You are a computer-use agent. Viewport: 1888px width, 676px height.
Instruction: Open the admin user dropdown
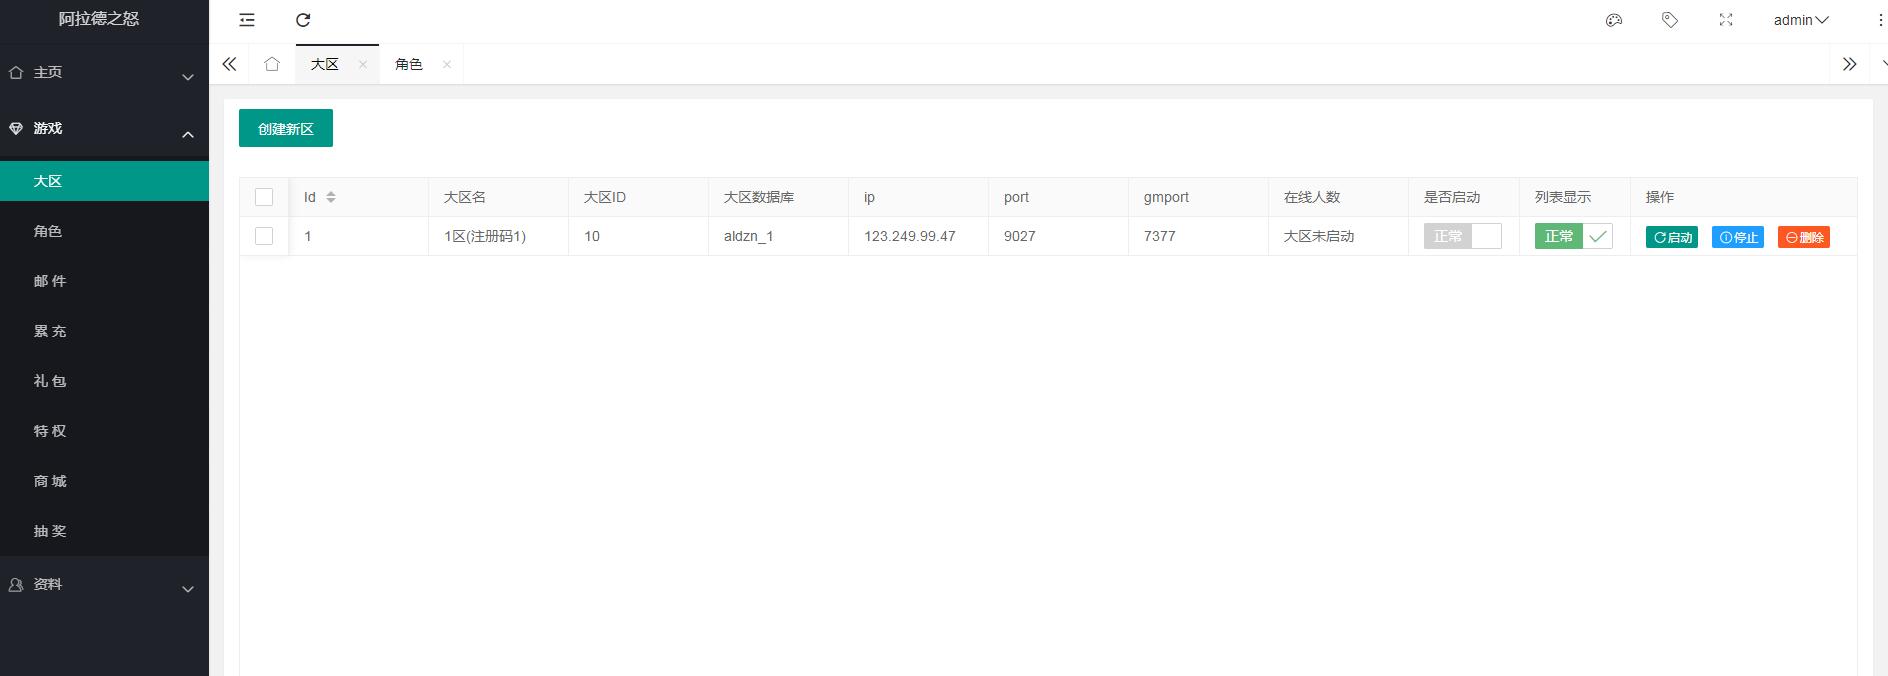point(1800,20)
